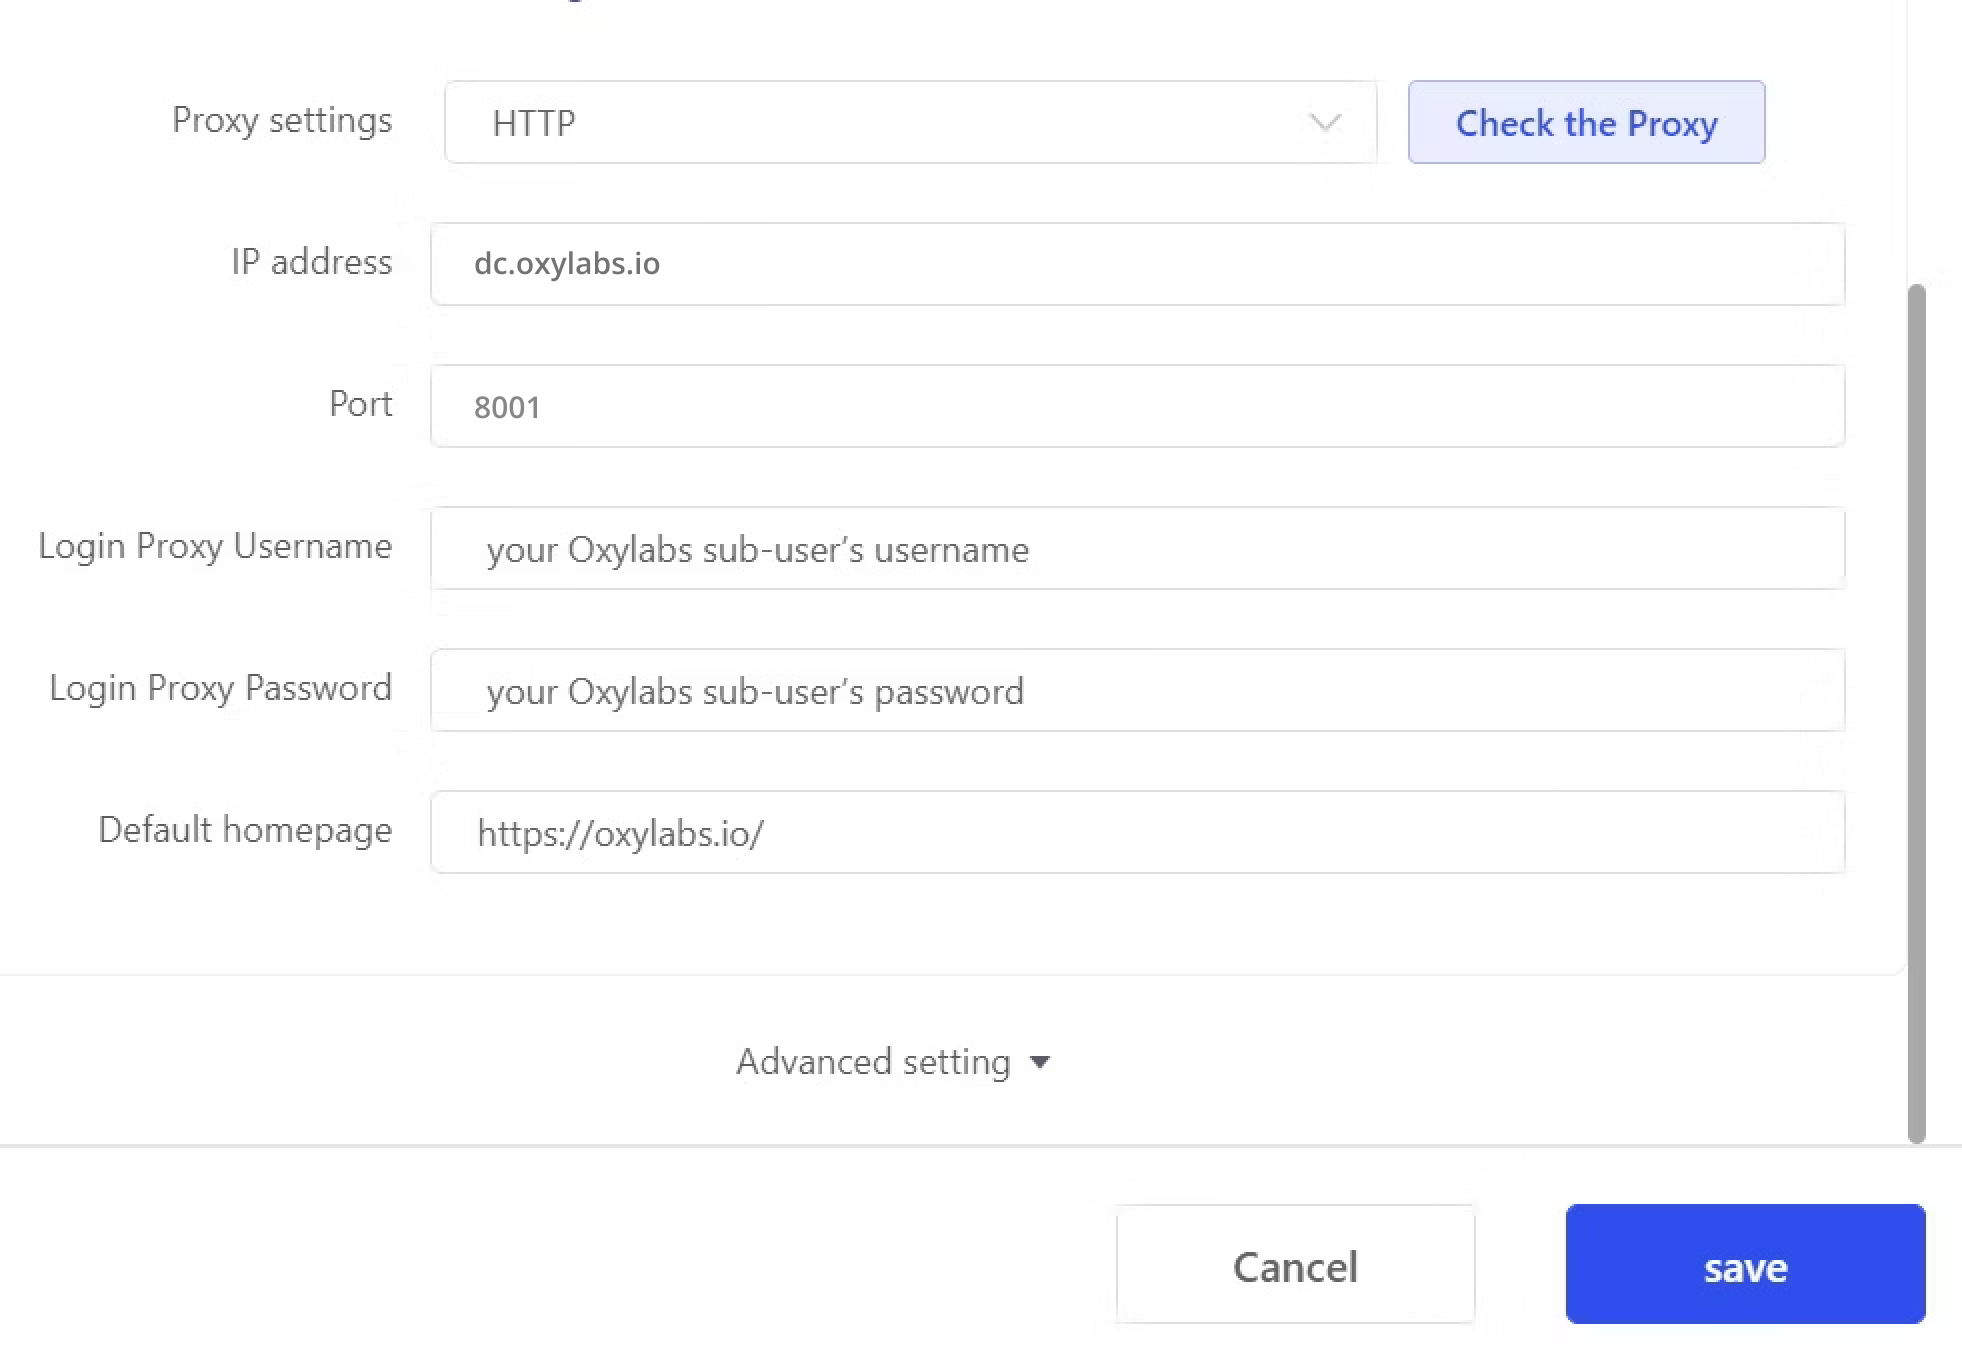Open the HTTP proxy type dropdown
1962x1368 pixels.
(910, 123)
